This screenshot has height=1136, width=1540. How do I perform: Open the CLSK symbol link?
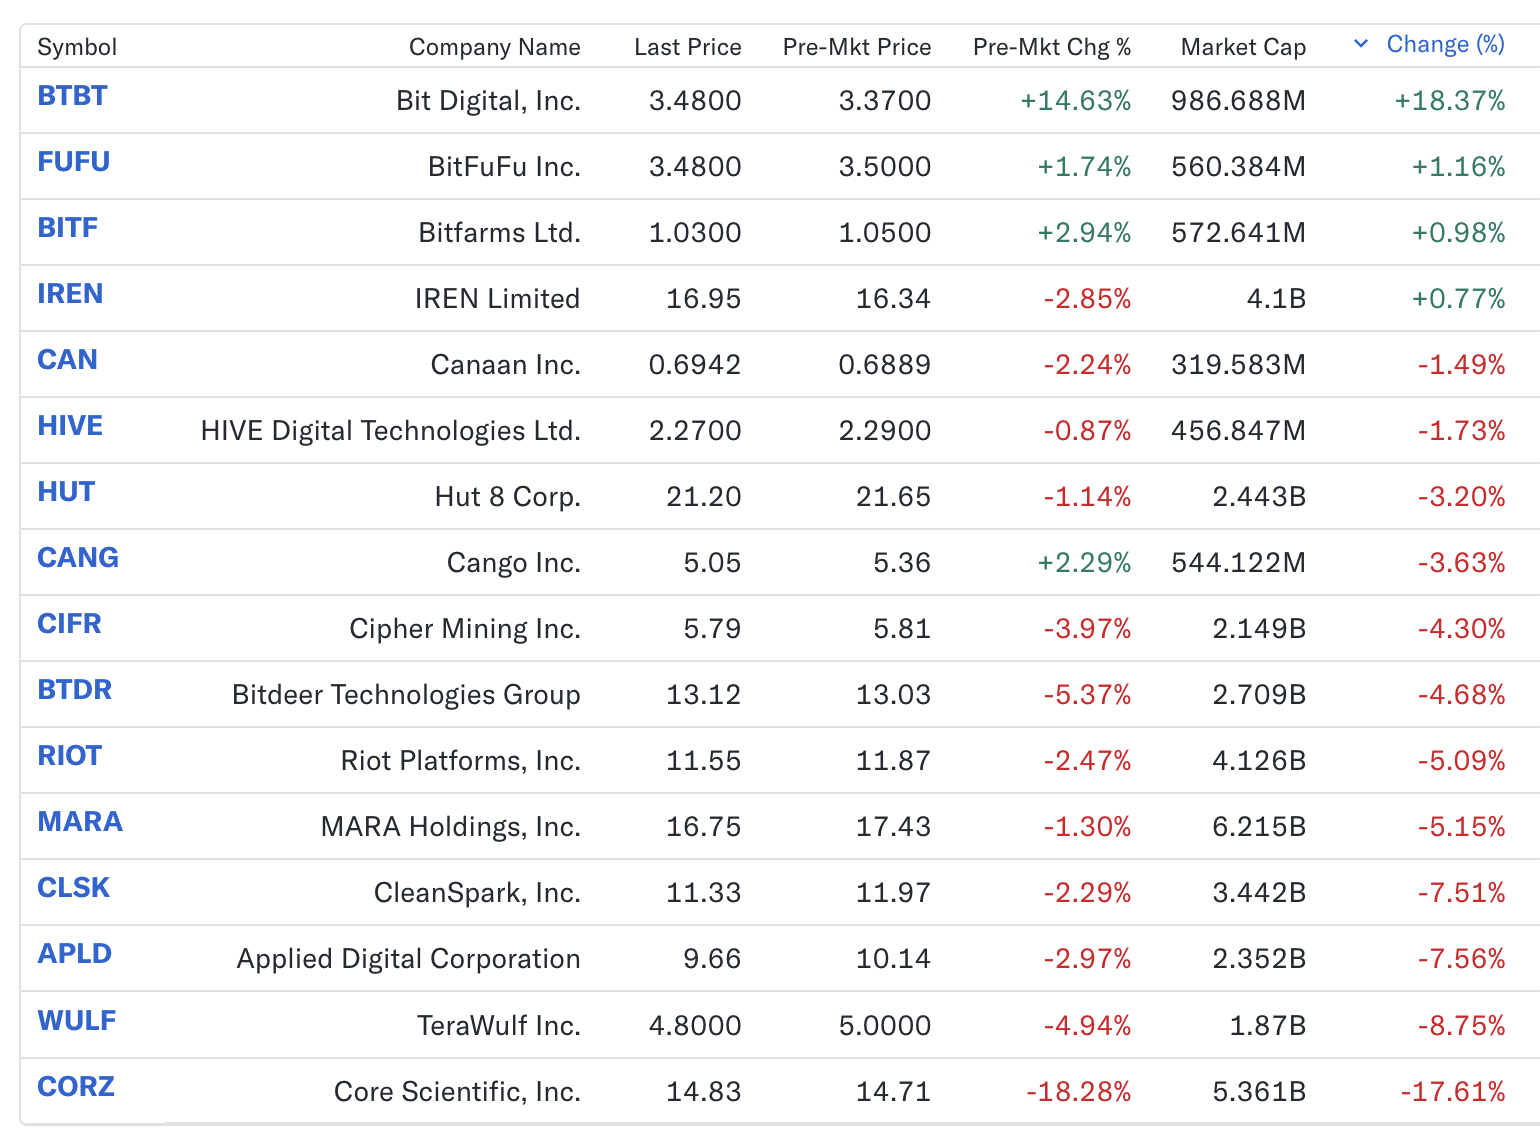pos(73,888)
